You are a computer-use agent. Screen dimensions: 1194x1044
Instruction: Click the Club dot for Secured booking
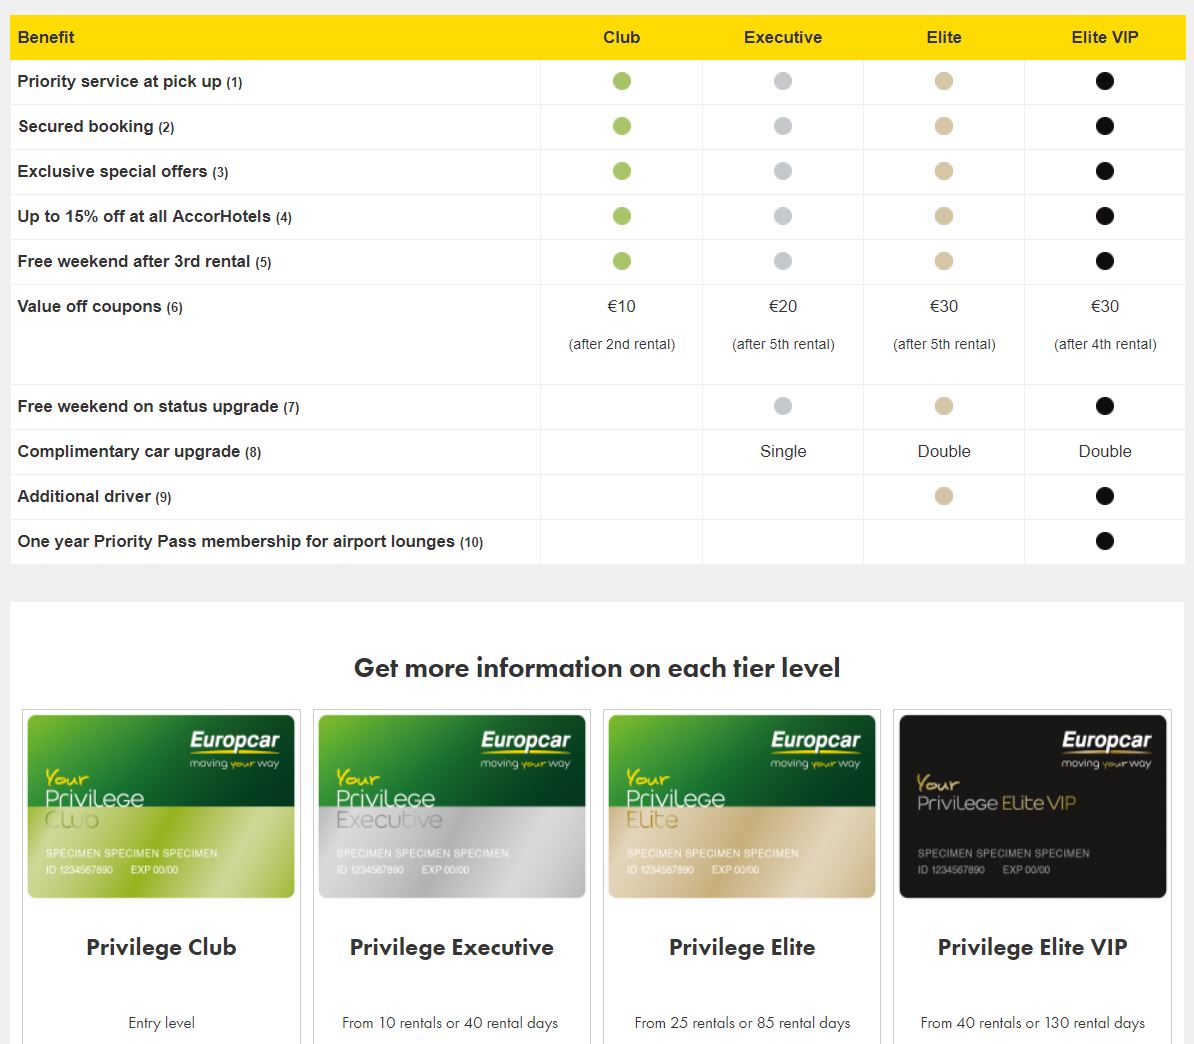(x=621, y=126)
